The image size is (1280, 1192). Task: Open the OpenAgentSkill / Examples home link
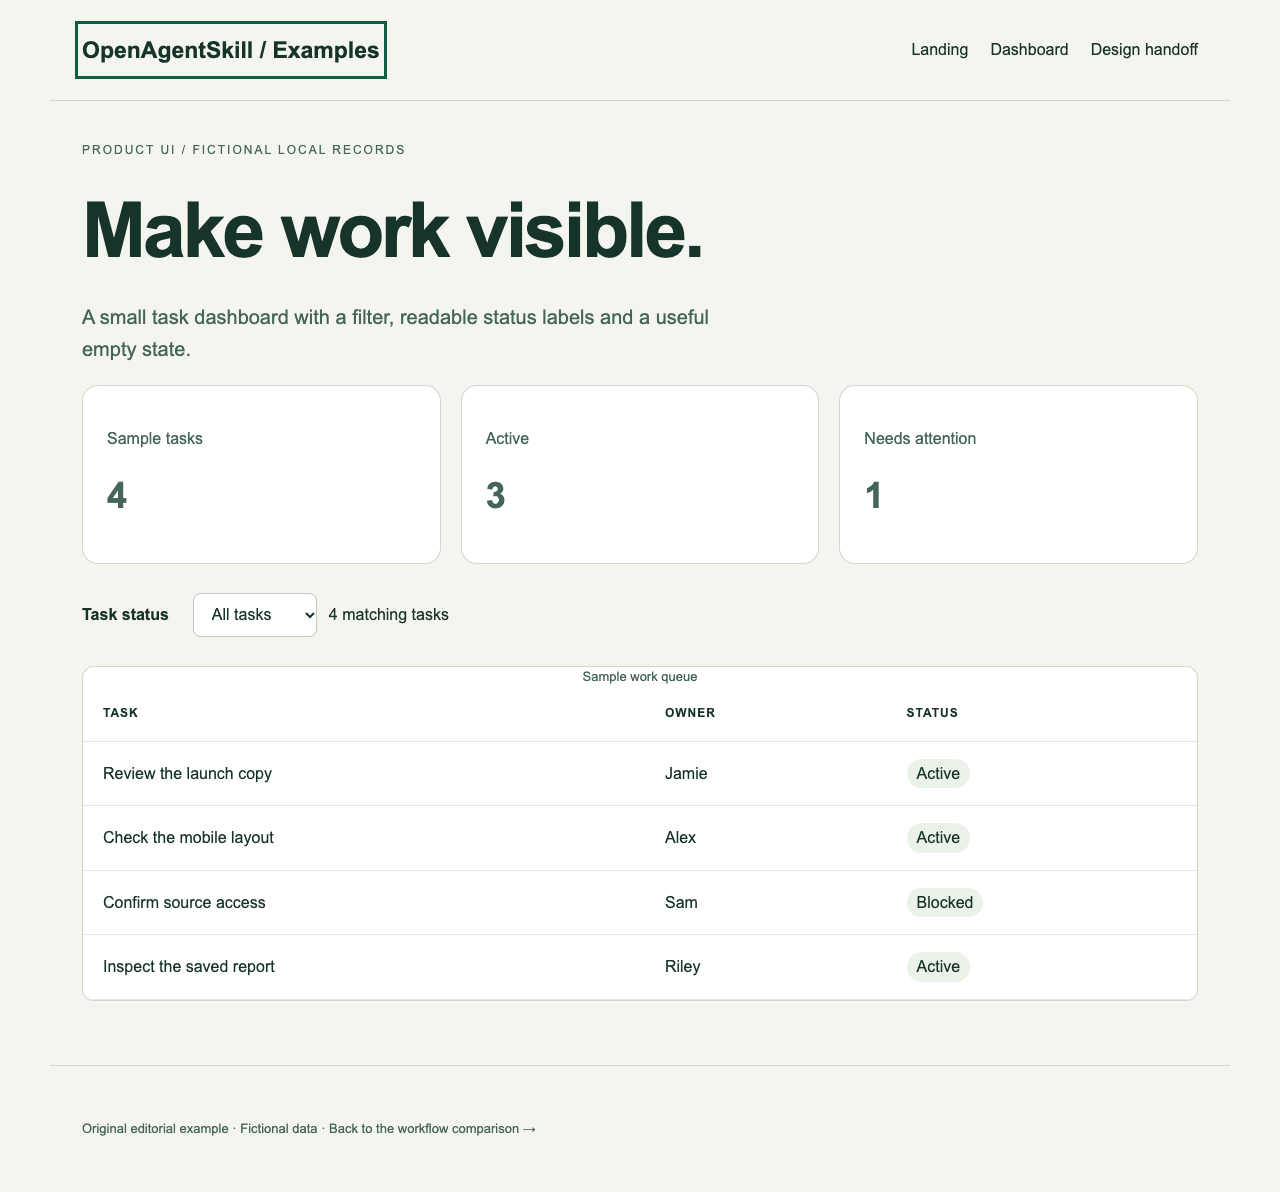pos(231,50)
